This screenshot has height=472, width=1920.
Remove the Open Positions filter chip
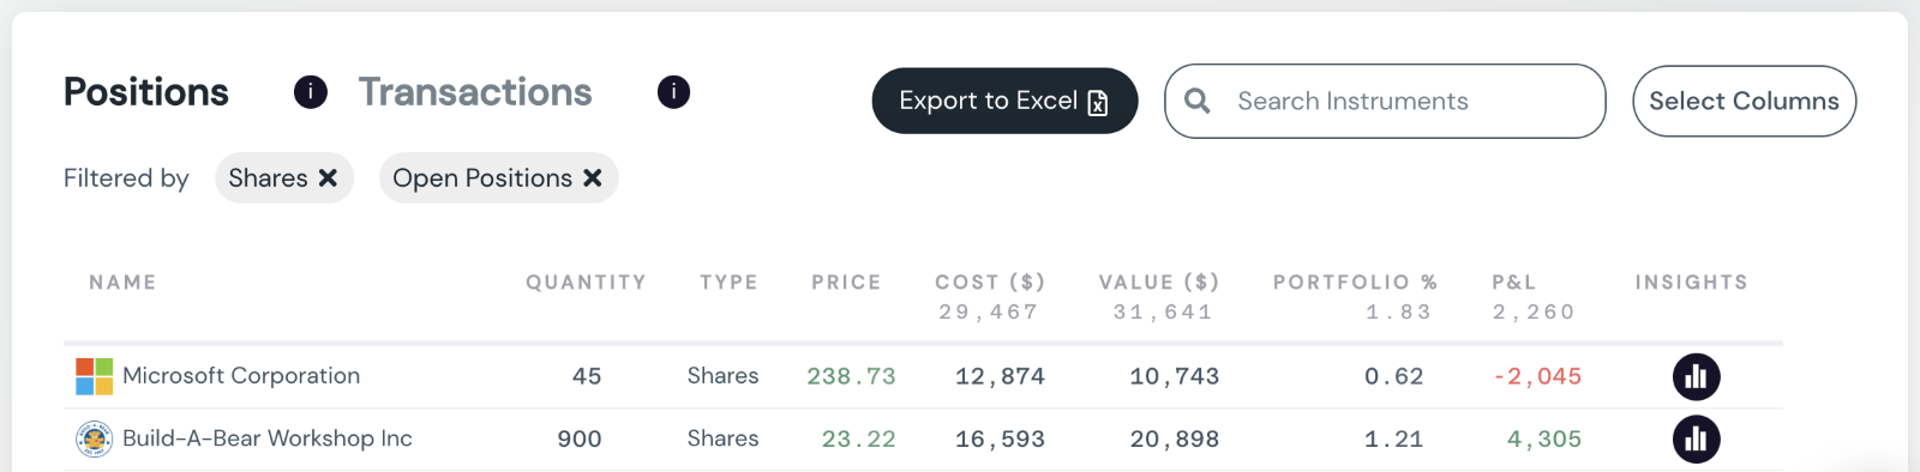tap(593, 178)
